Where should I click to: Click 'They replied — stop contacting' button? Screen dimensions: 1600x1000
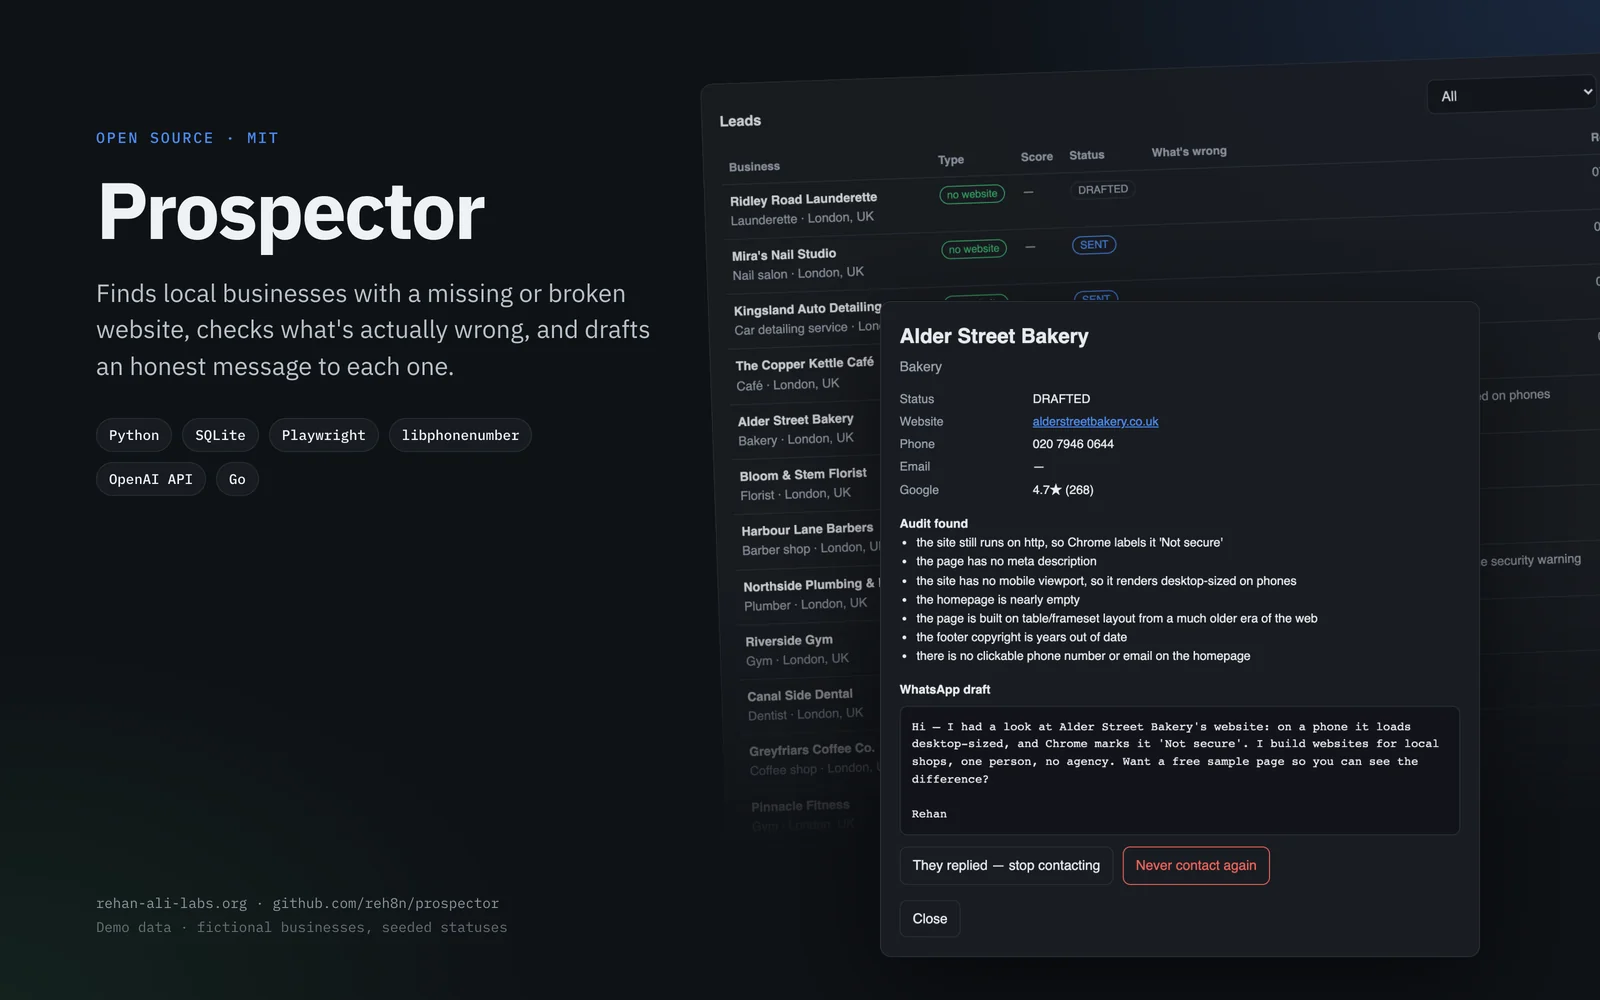1006,866
